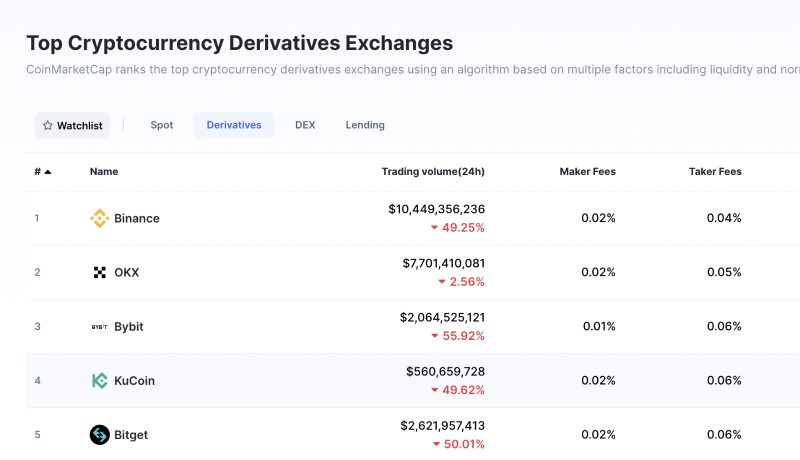This screenshot has width=800, height=460.
Task: Go to the Lending tab
Action: 365,125
